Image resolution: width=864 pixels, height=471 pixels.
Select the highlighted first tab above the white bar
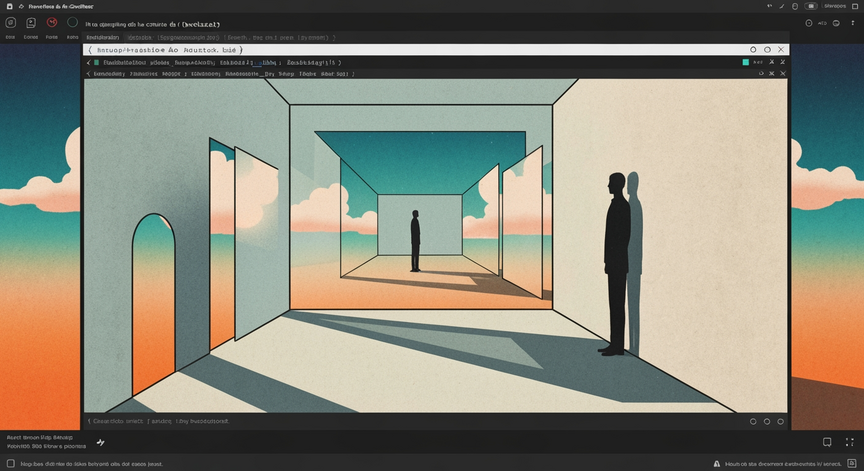[102, 37]
